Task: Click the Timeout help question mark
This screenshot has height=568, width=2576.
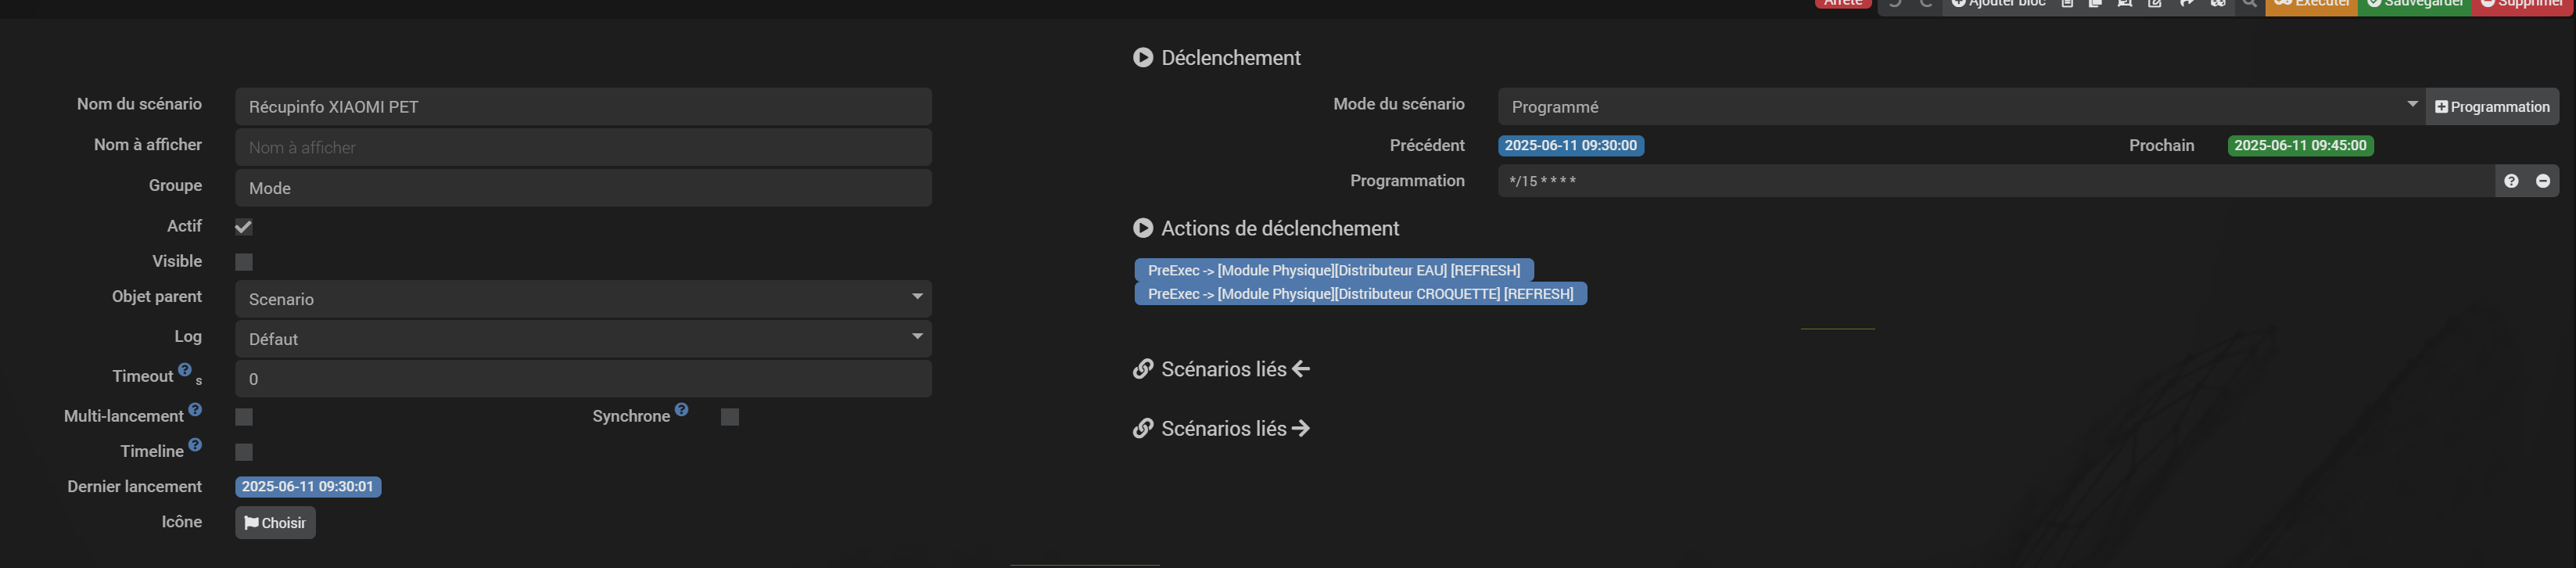Action: 185,370
